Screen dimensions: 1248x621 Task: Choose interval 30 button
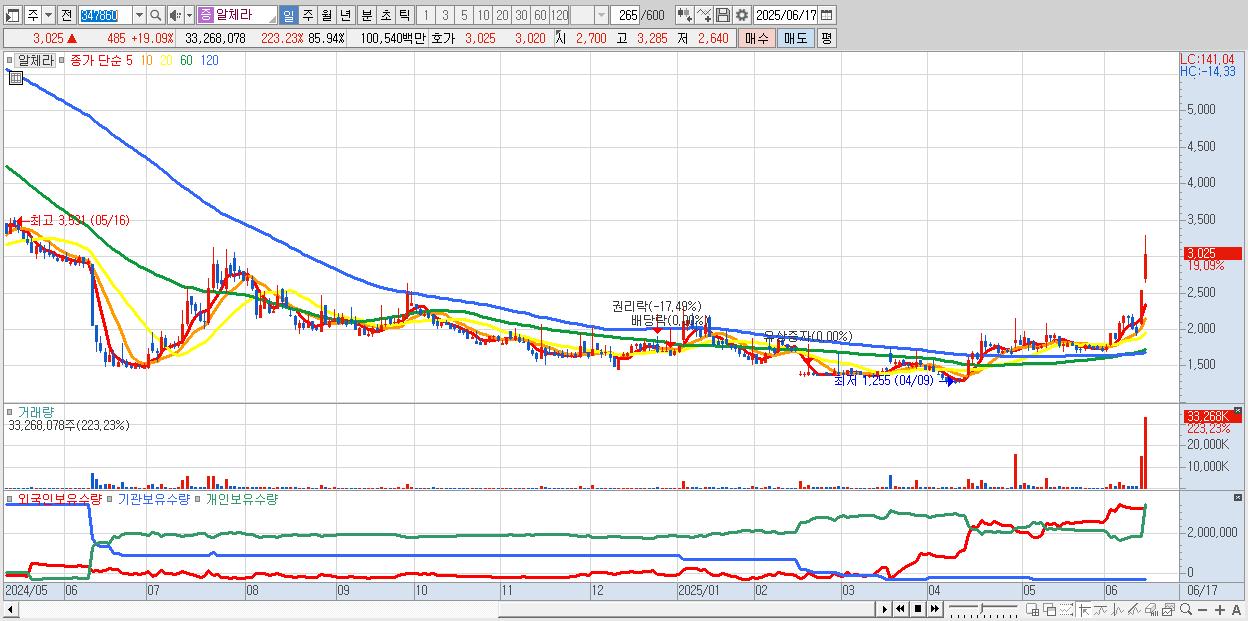[521, 15]
